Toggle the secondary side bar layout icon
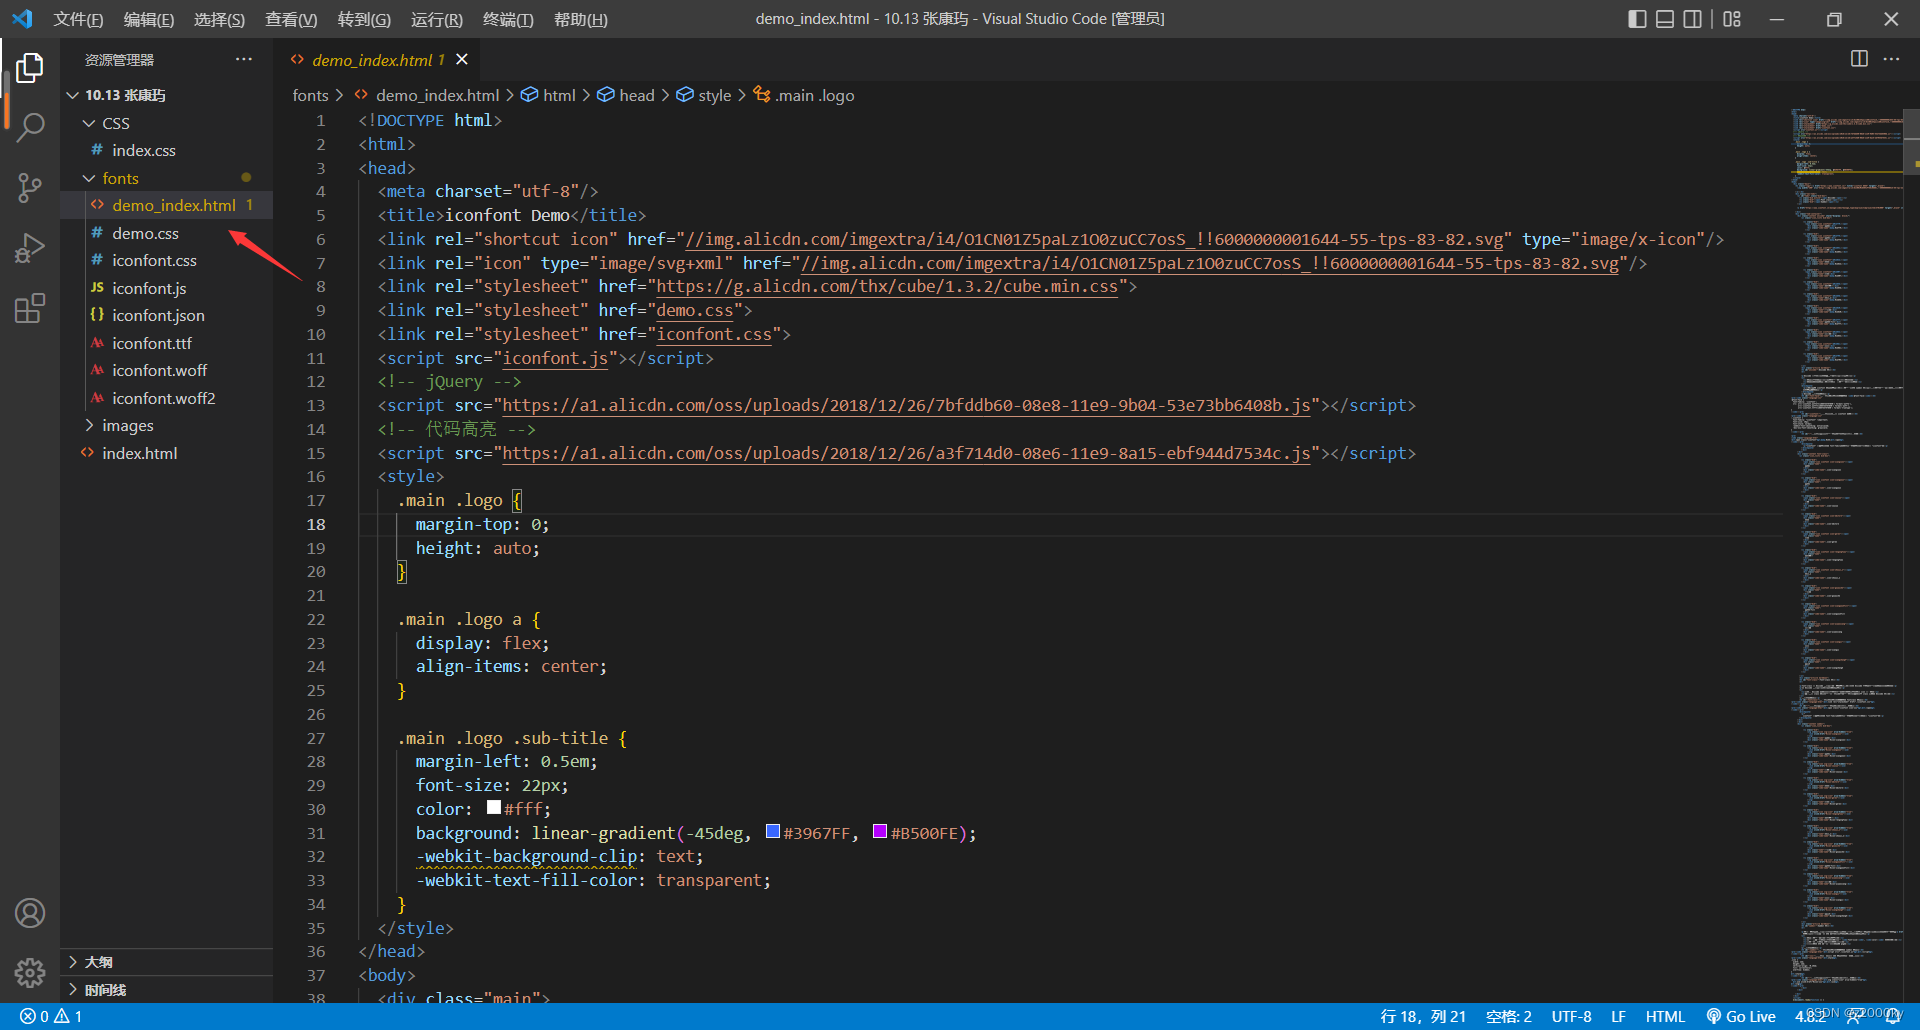Viewport: 1920px width, 1030px height. click(1693, 19)
